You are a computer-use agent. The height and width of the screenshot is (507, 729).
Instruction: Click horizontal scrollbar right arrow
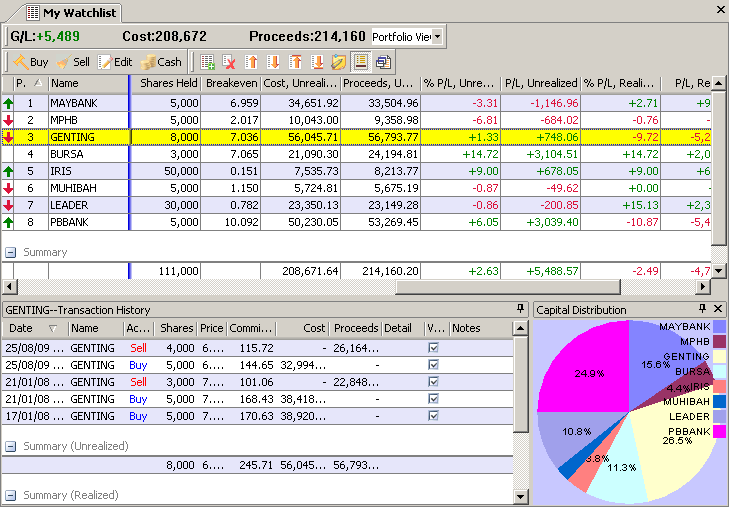[702, 287]
